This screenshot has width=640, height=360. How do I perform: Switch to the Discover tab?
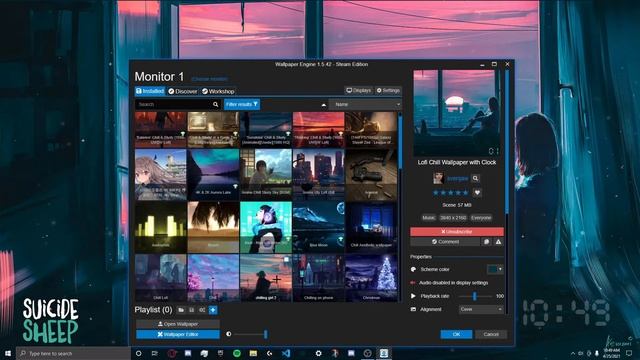click(183, 91)
